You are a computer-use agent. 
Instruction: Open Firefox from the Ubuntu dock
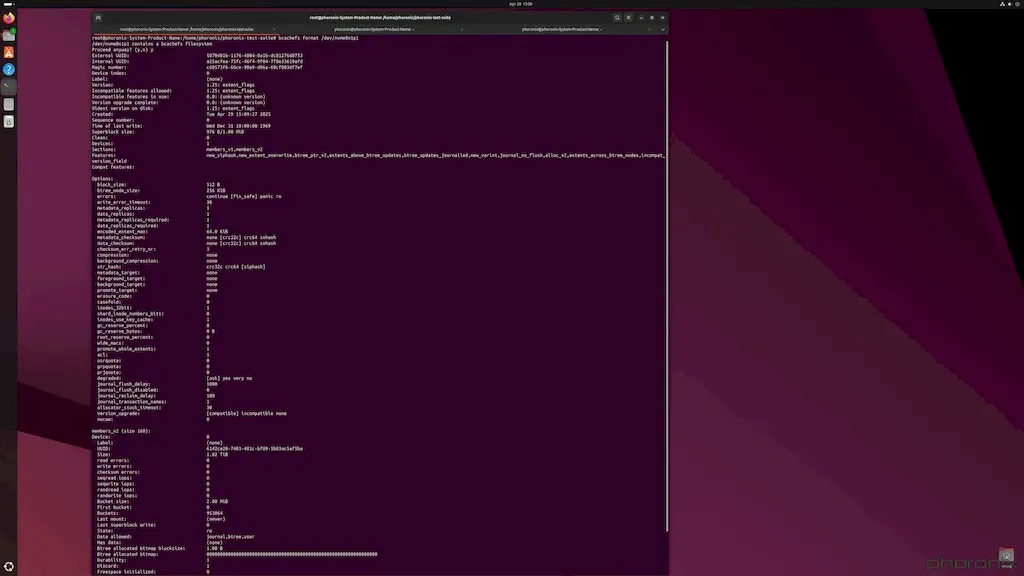click(x=8, y=18)
